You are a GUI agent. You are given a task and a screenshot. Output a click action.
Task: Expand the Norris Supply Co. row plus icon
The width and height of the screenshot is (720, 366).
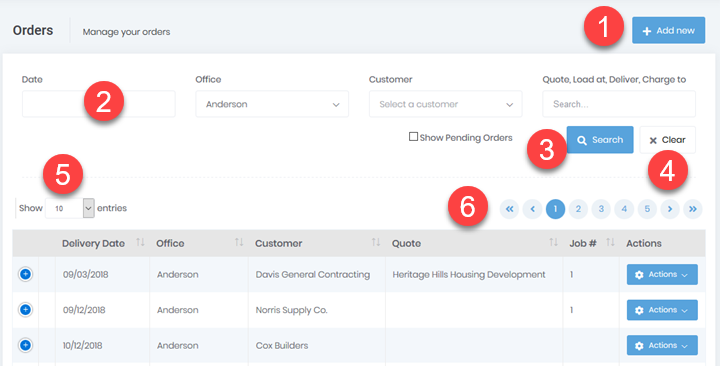25,310
